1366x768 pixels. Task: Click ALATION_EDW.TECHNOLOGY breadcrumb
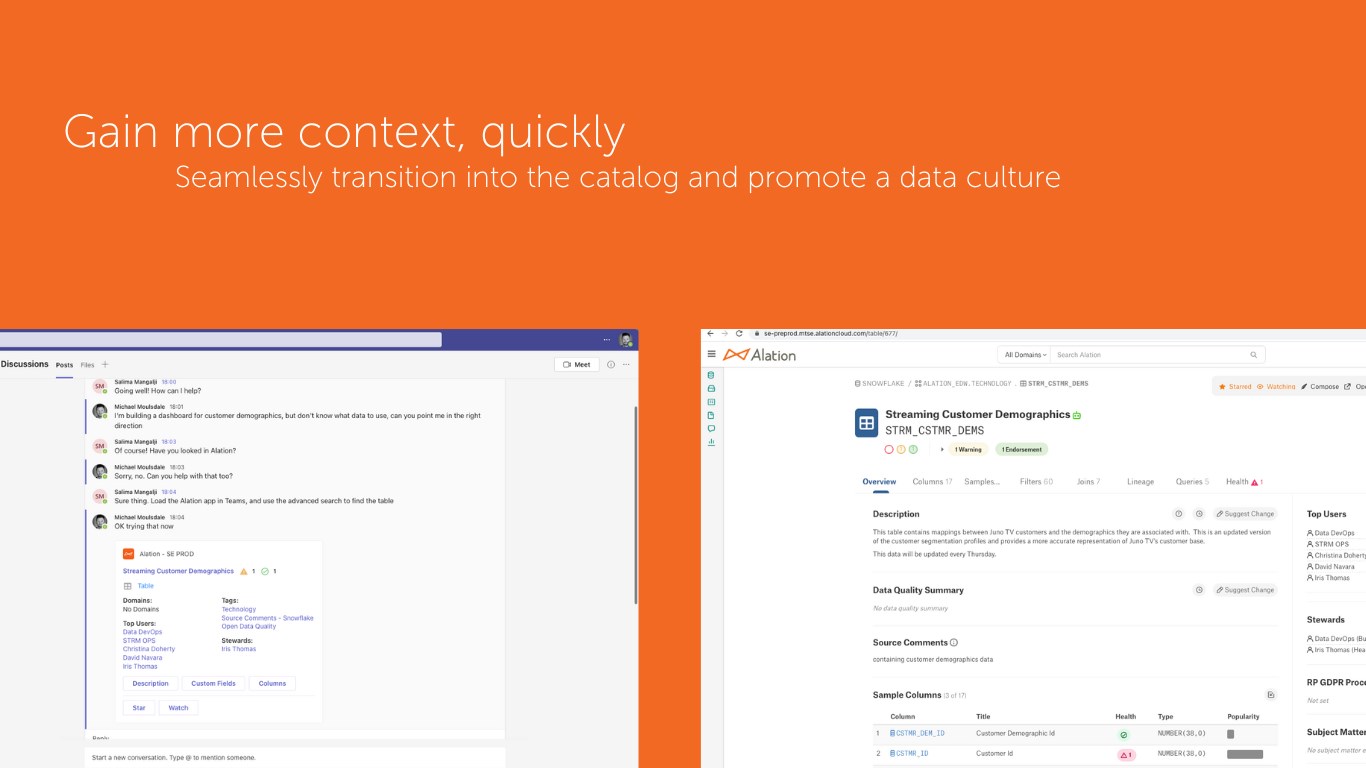[x=963, y=383]
